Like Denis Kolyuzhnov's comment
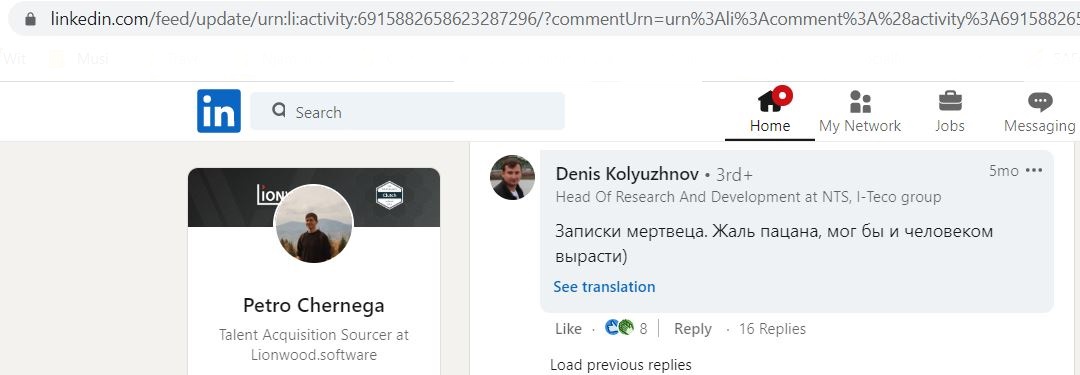Viewport: 1080px width, 375px height. [x=568, y=329]
